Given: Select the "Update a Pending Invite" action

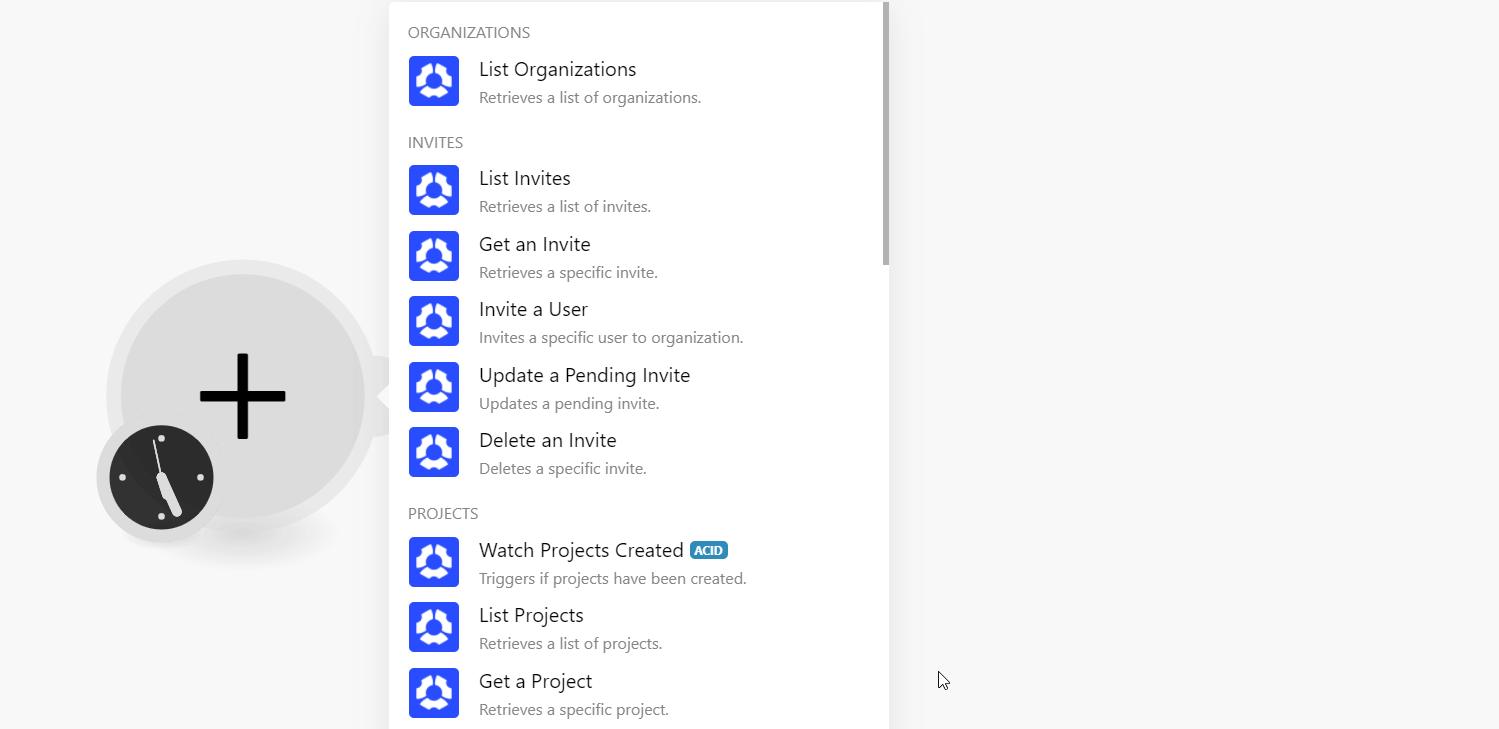Looking at the screenshot, I should 584,375.
